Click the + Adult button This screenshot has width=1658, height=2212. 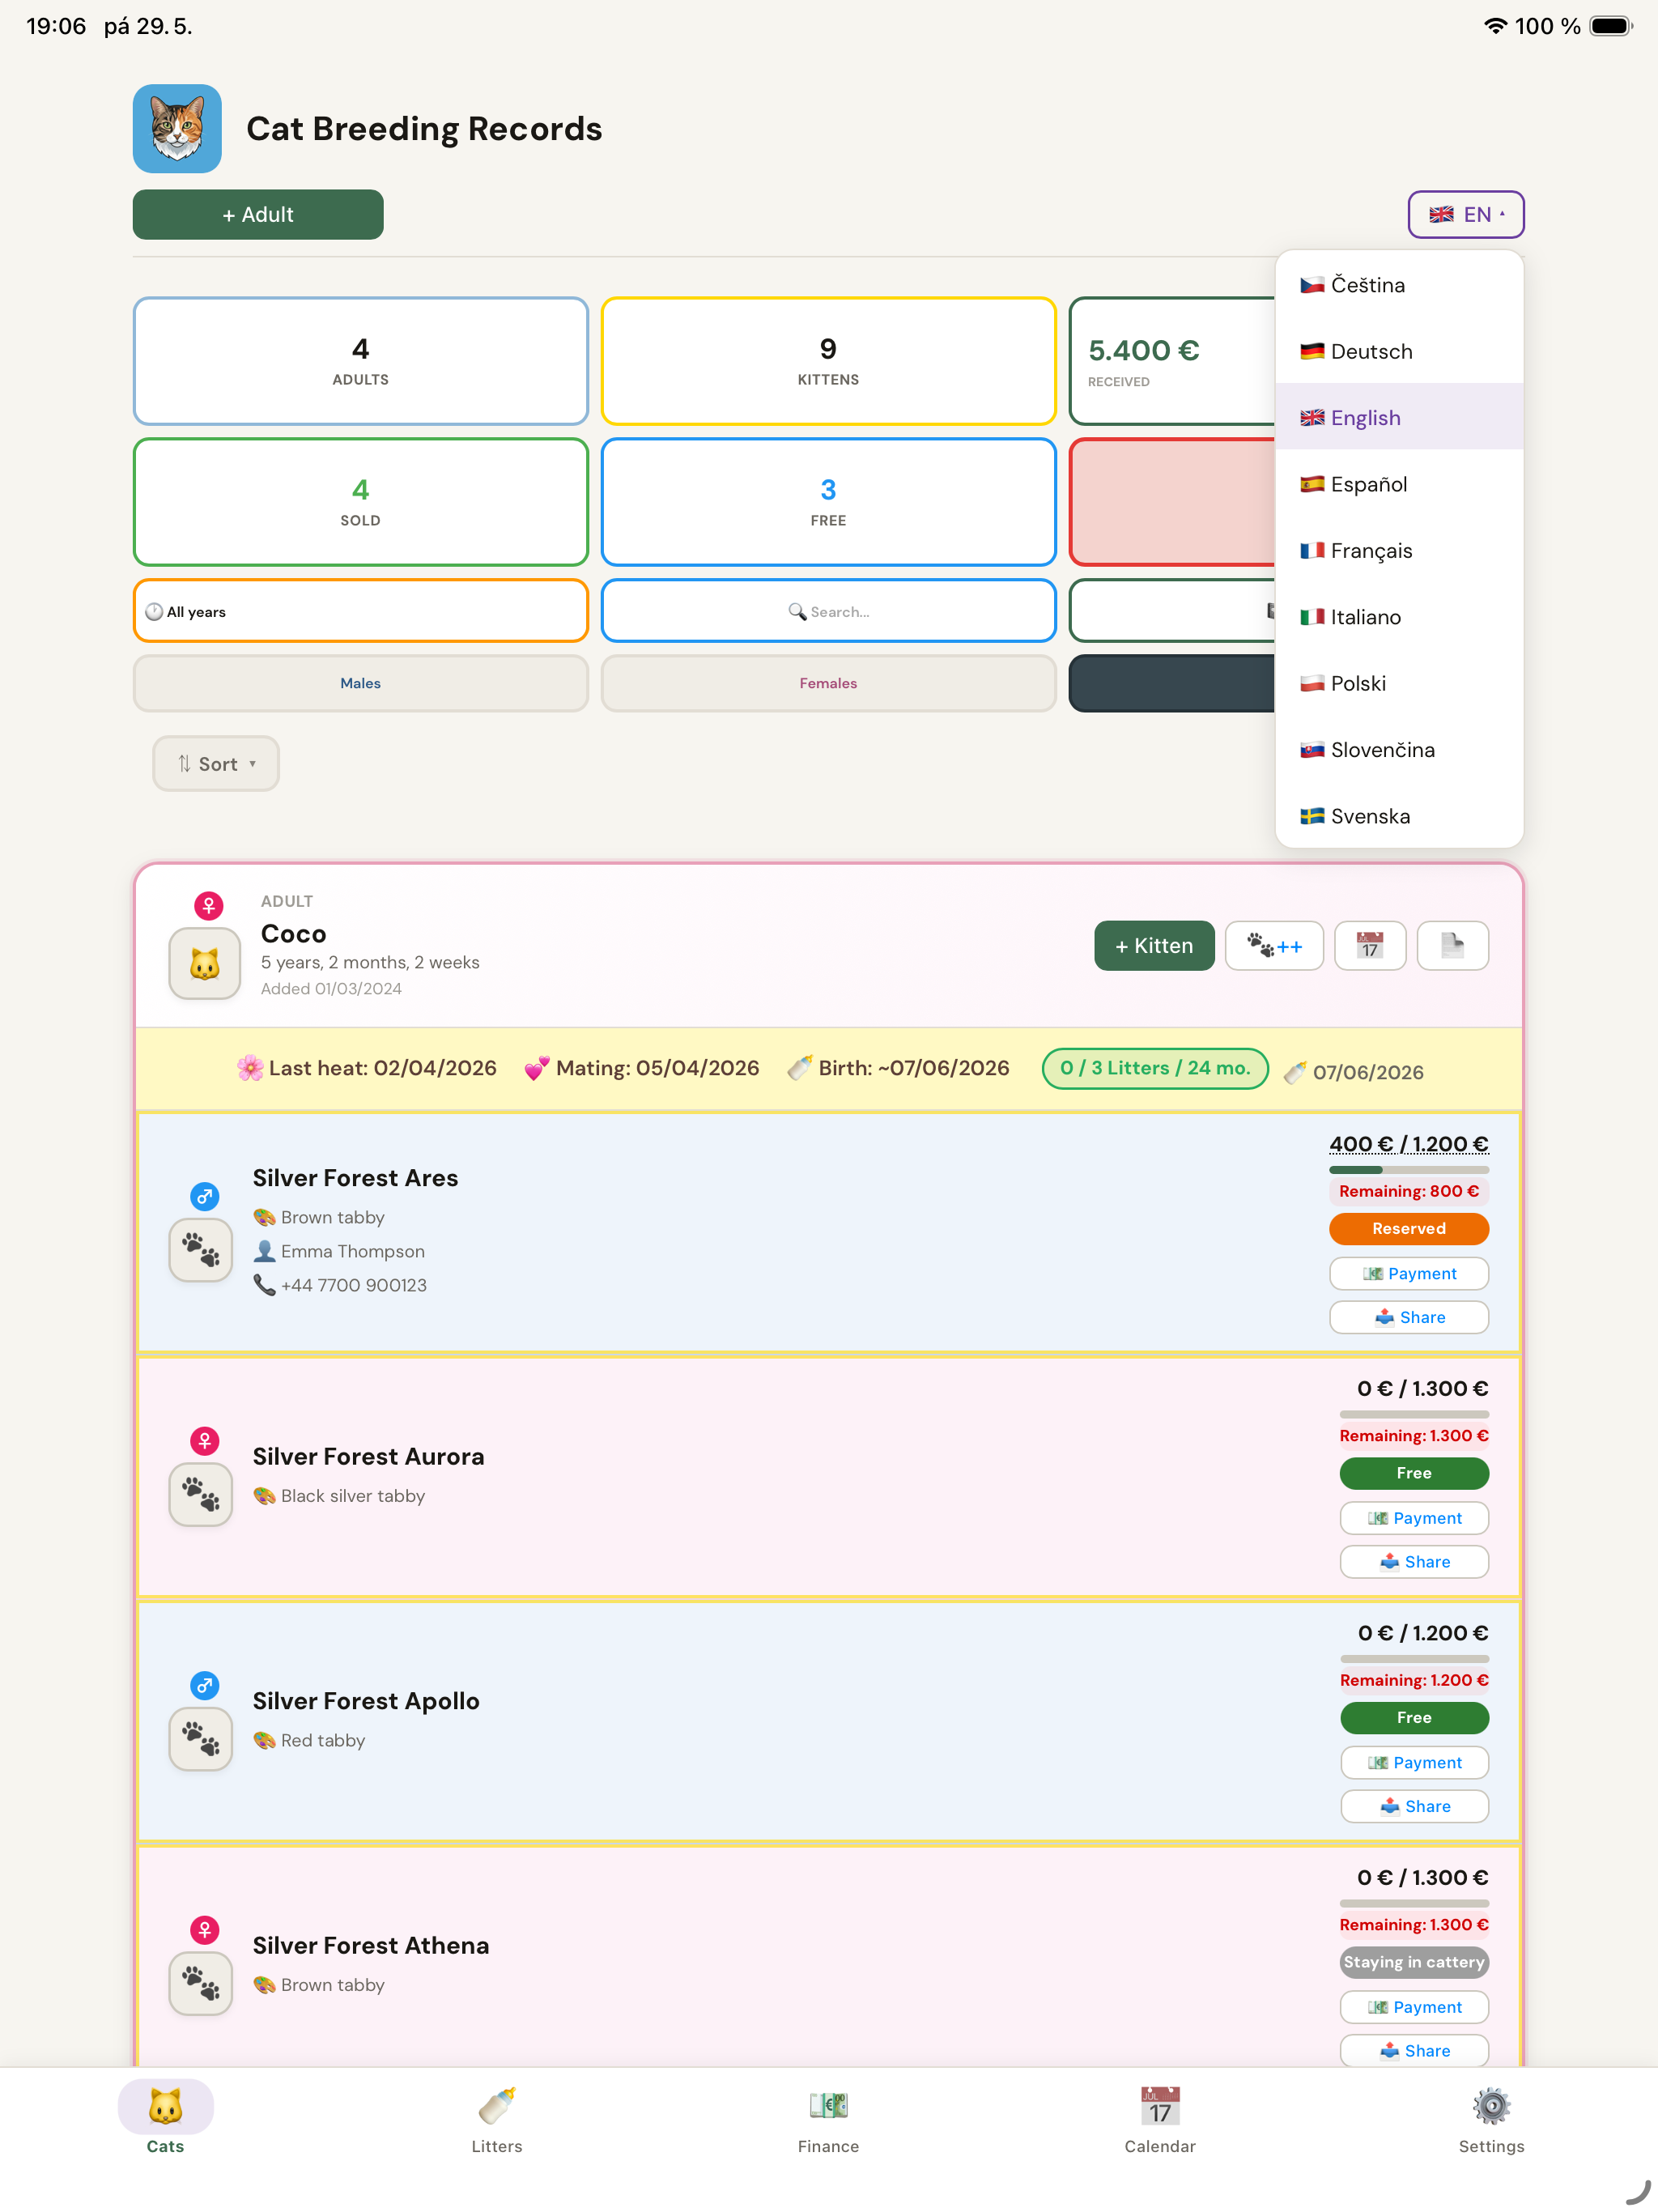coord(258,214)
